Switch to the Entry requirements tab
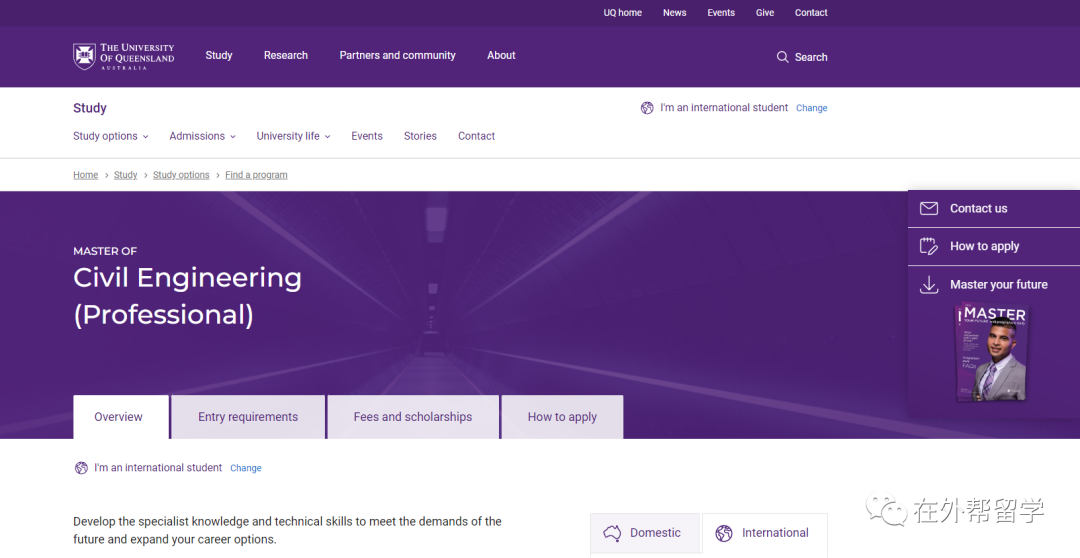This screenshot has width=1080, height=558. [x=248, y=417]
